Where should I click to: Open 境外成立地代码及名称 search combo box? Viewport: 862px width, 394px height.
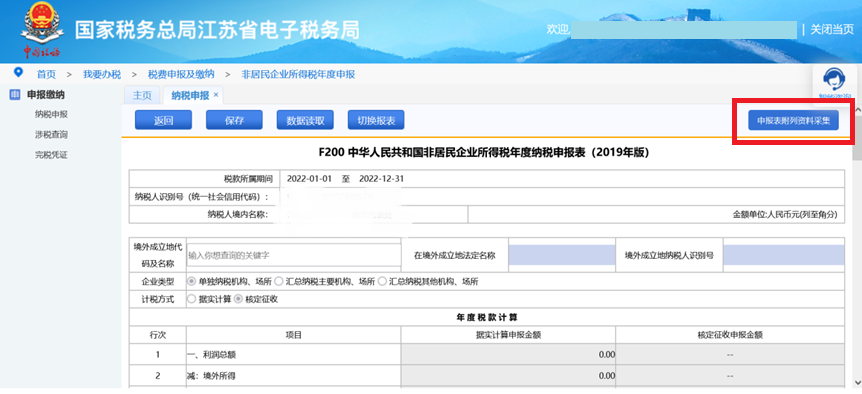tap(294, 256)
